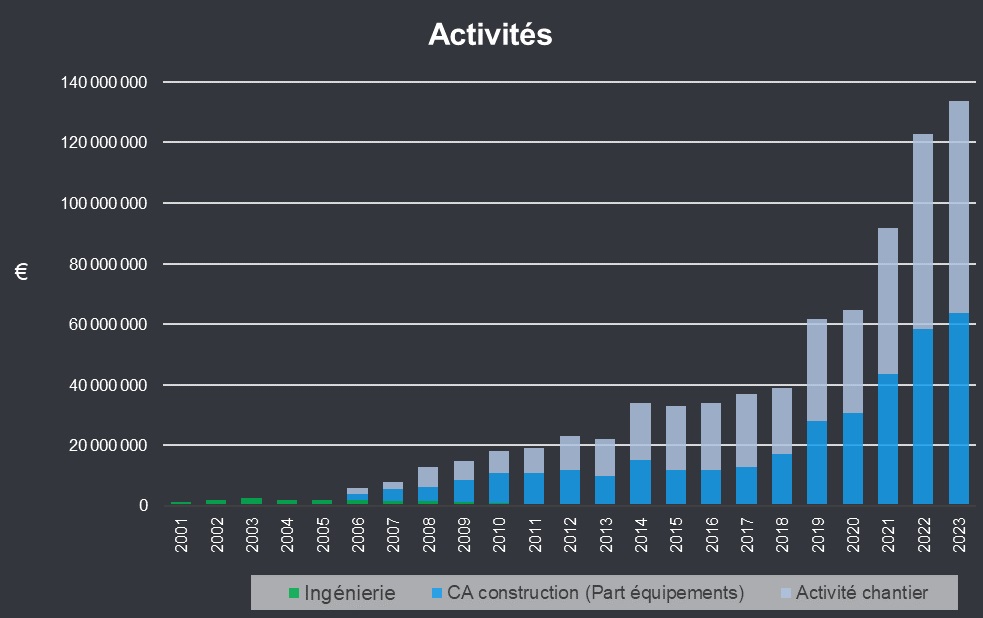This screenshot has height=618, width=983.
Task: Click the 100 000 000 axis label
Action: click(104, 203)
